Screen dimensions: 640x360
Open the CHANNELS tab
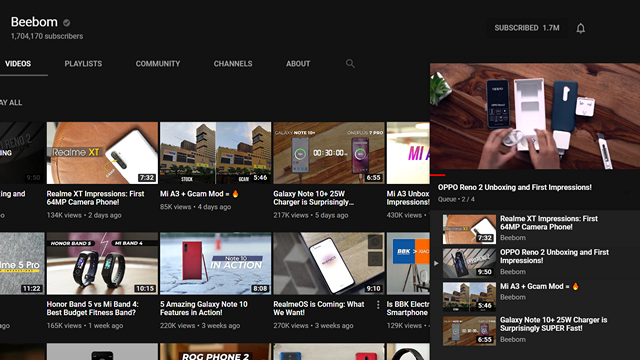(x=233, y=64)
